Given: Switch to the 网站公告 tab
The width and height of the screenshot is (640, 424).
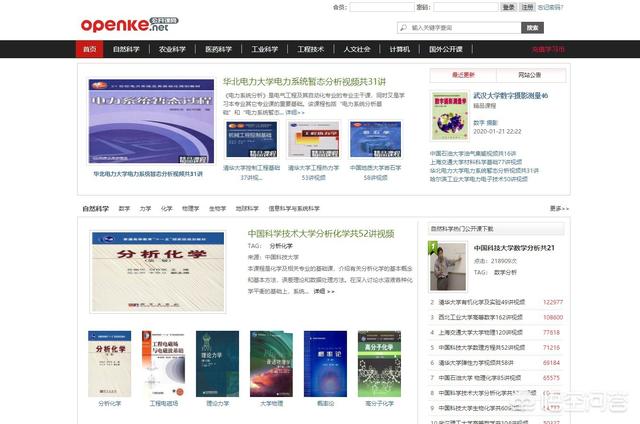Looking at the screenshot, I should 530,75.
